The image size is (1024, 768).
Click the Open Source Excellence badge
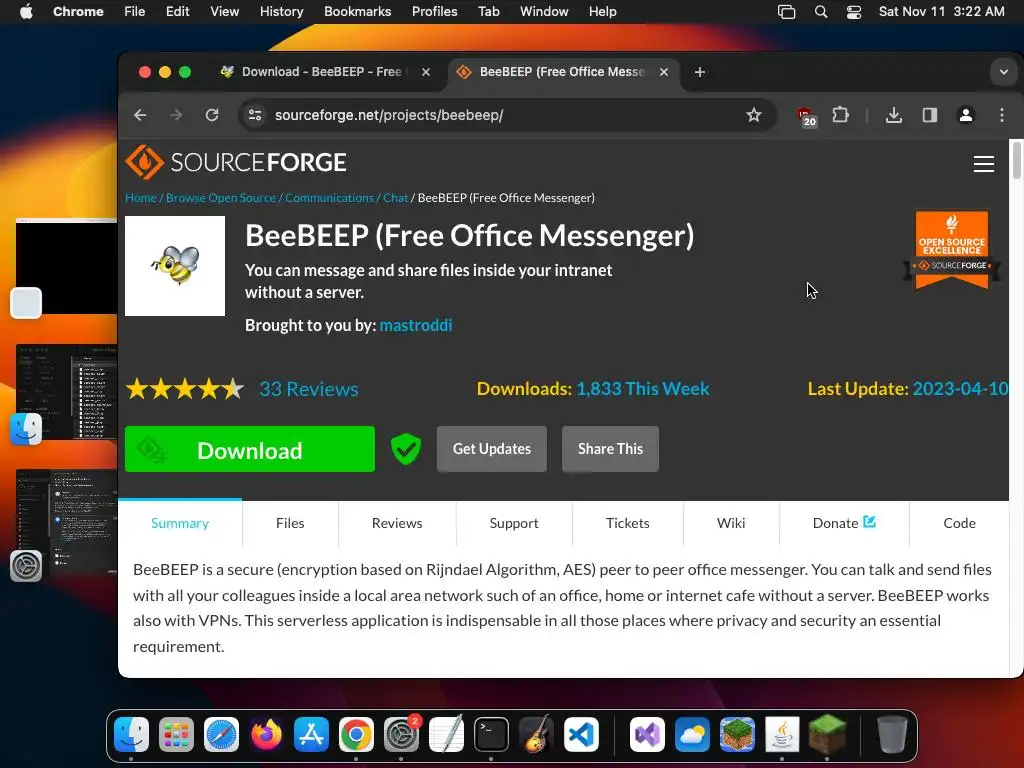click(x=952, y=249)
